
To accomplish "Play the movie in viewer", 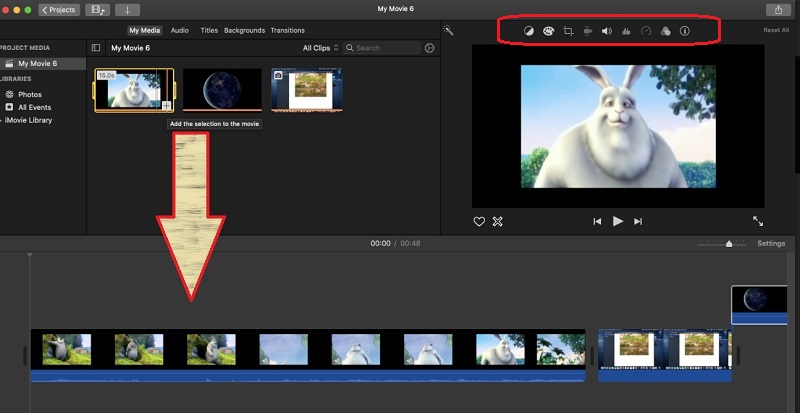I will pyautogui.click(x=618, y=221).
